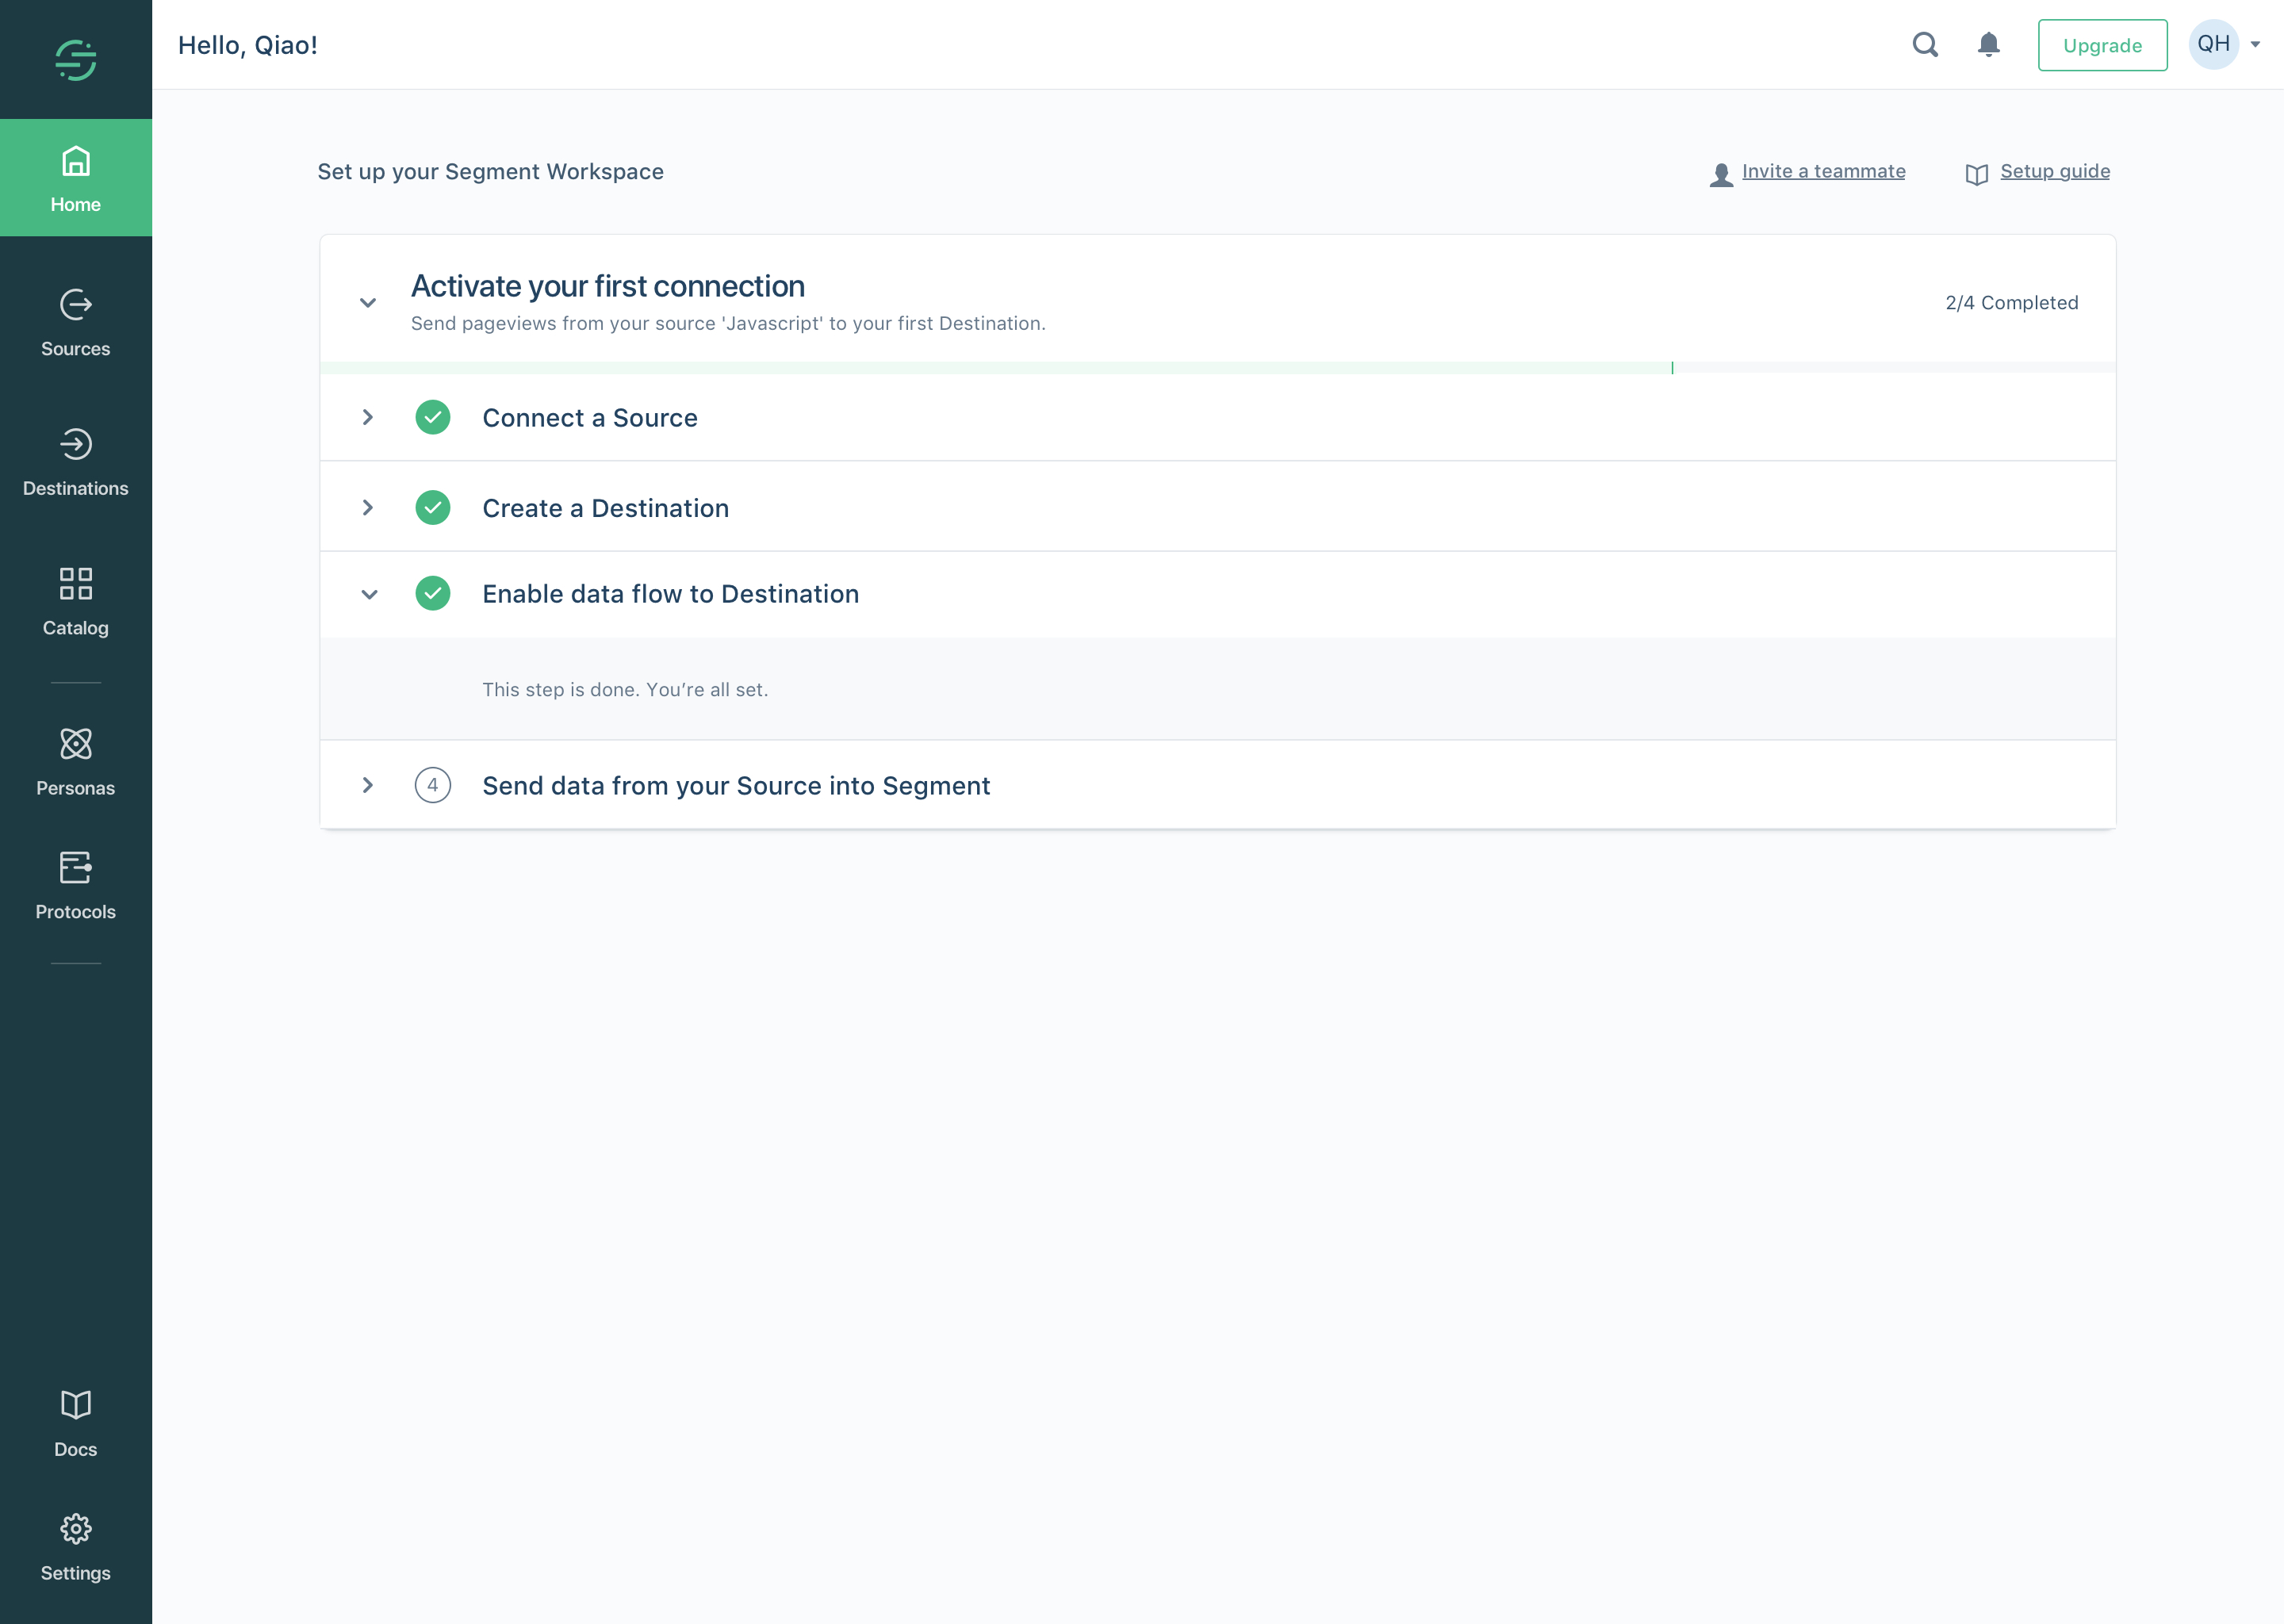This screenshot has width=2284, height=1624.
Task: Expand the Create a Destination step
Action: (368, 507)
